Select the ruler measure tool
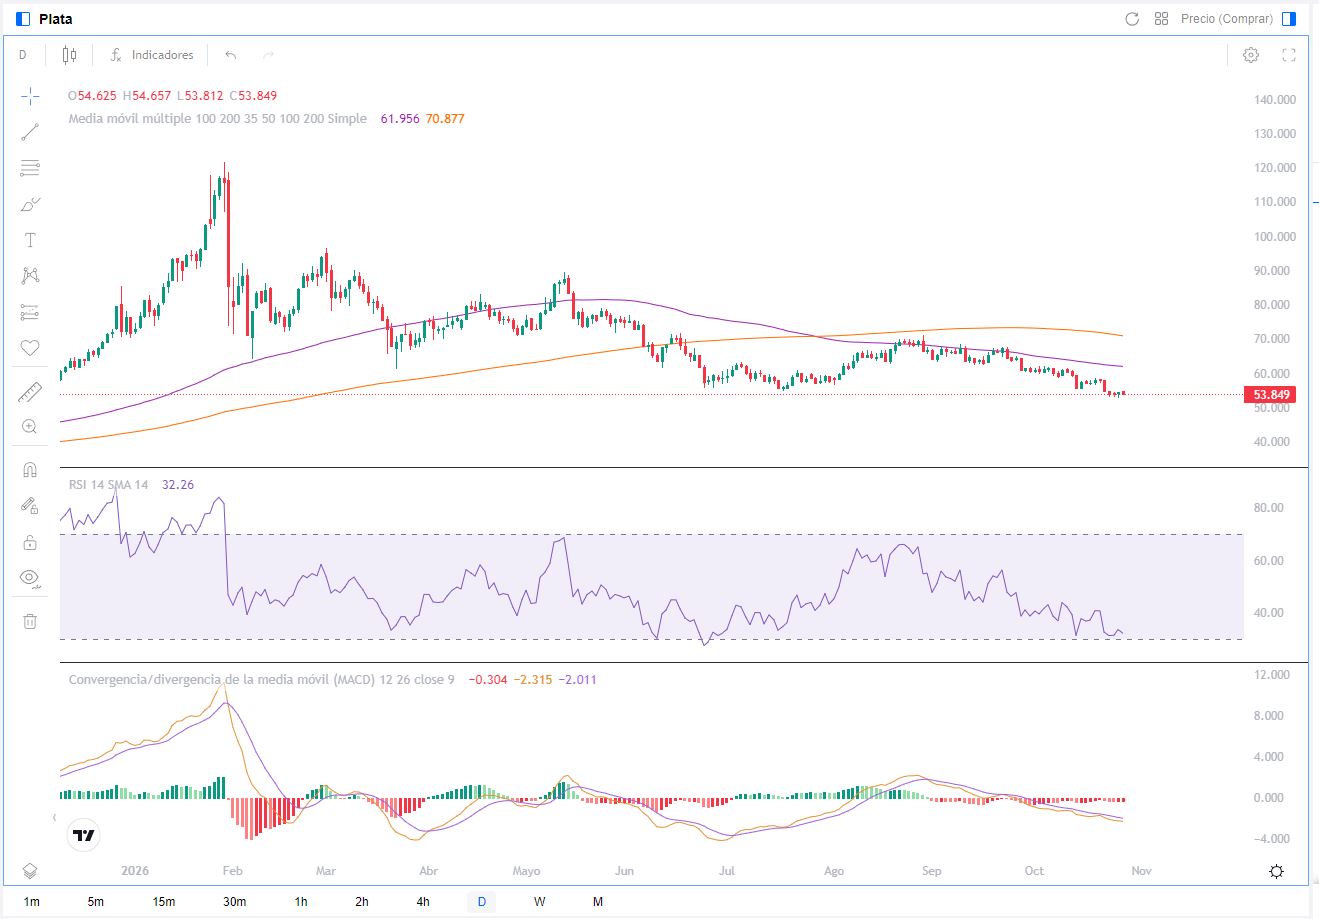The image size is (1319, 919). (30, 392)
